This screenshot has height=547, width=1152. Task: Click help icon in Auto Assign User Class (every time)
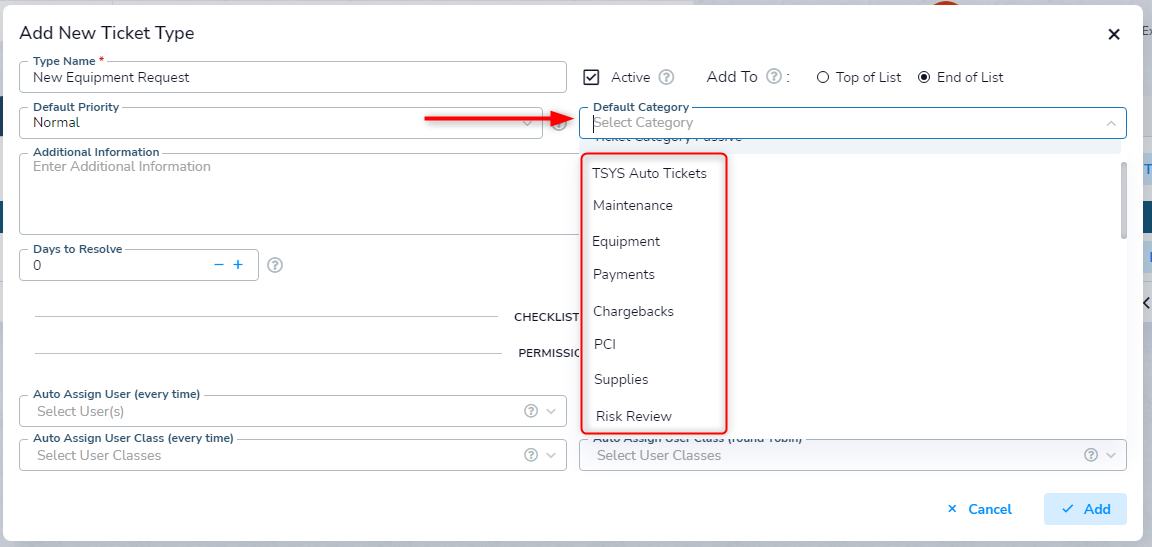coord(531,454)
